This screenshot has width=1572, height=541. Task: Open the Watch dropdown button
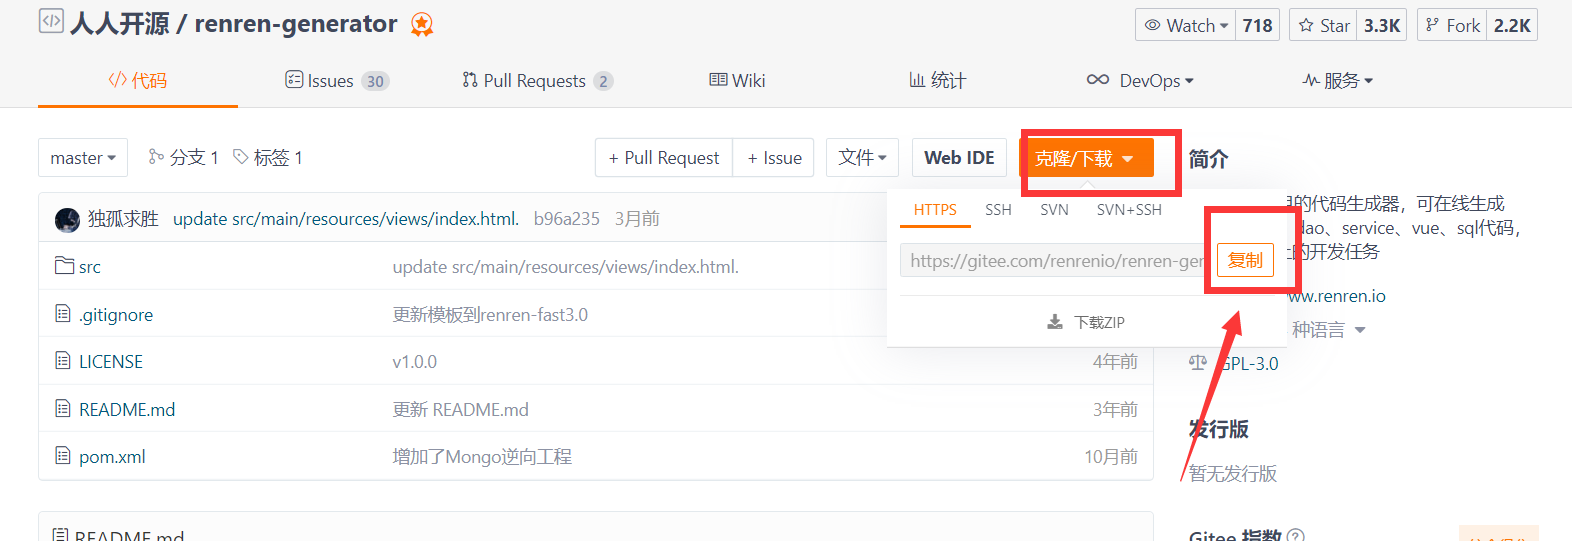(1186, 25)
